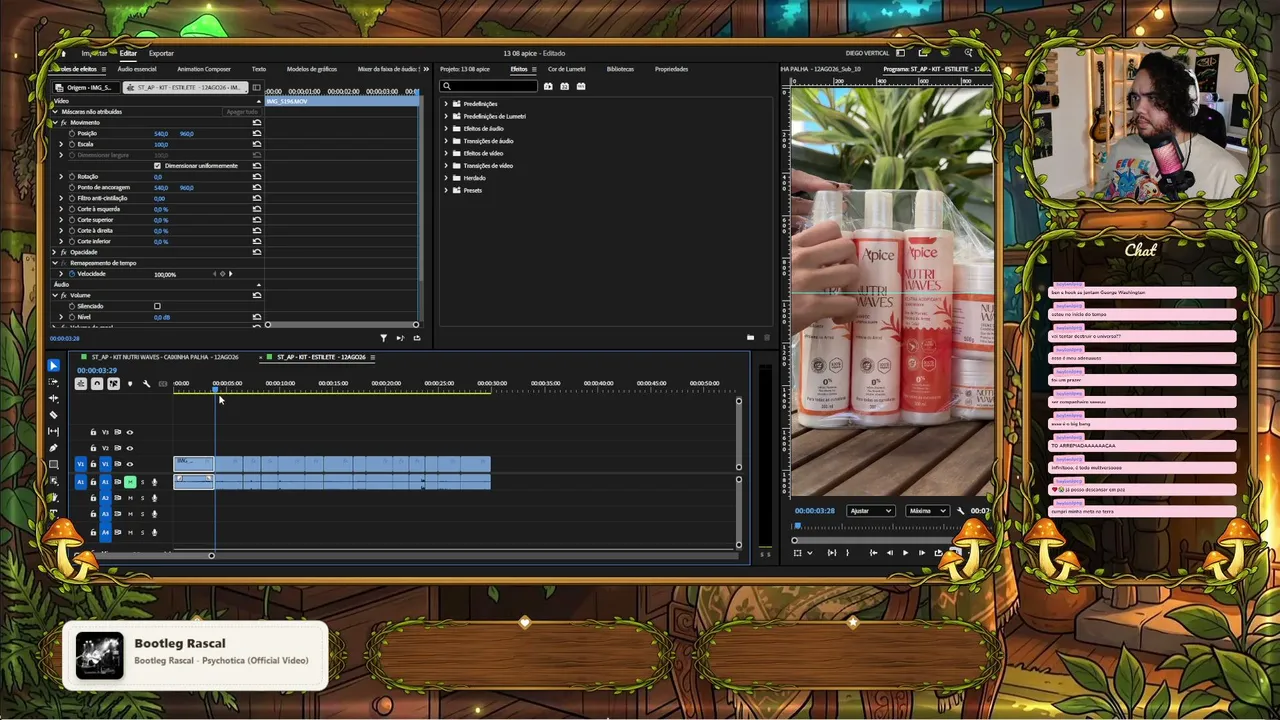This screenshot has height=720, width=1280.
Task: Click the Add Marker icon in the timeline
Action: click(129, 384)
